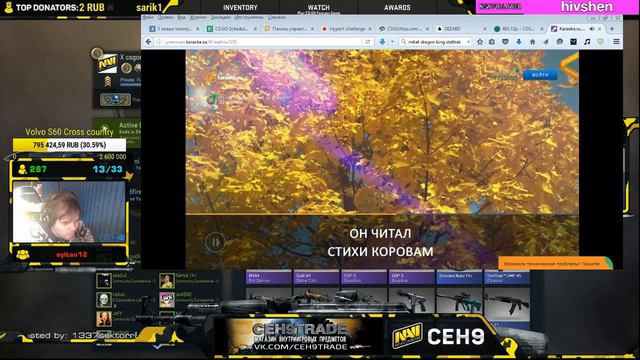Click the music note toolbar icon
640x360 pixels.
click(x=587, y=42)
